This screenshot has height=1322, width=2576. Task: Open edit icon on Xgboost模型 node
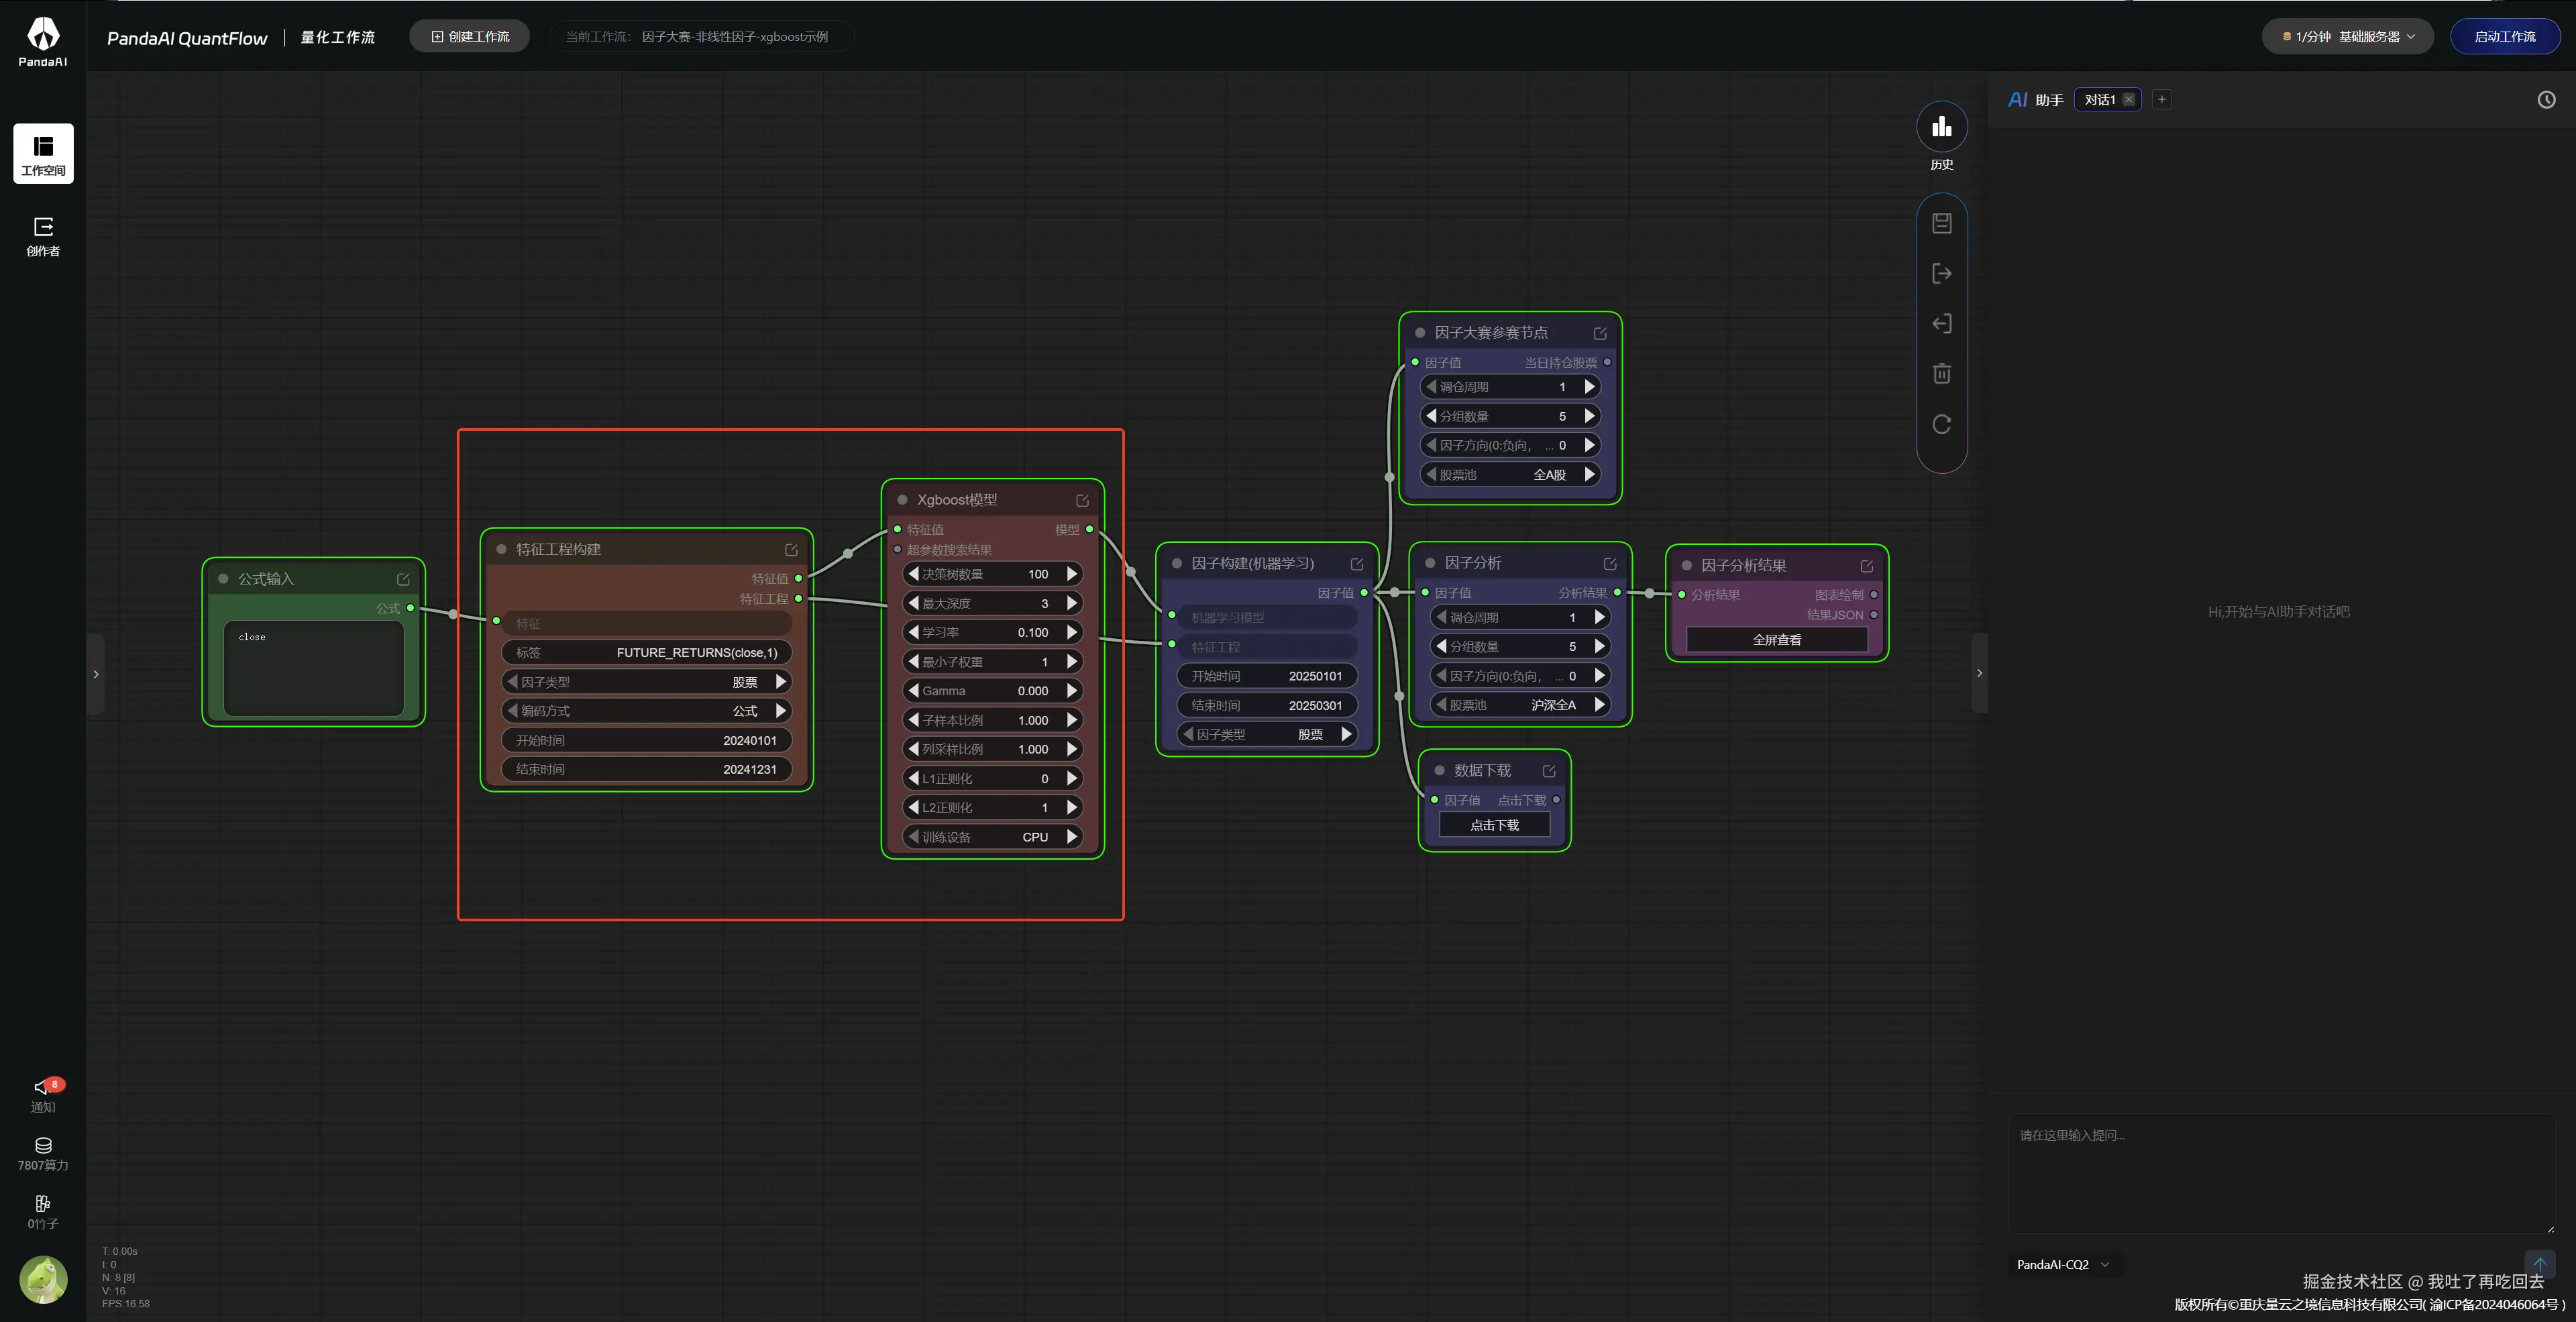(x=1082, y=500)
